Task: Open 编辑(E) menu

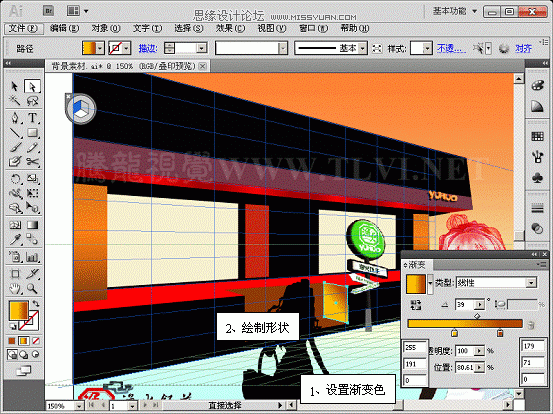Action: pyautogui.click(x=64, y=28)
